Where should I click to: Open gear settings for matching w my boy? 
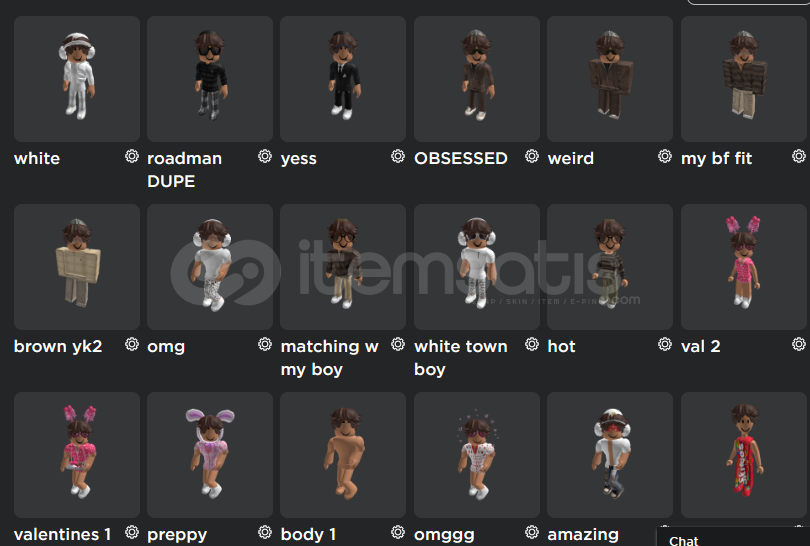398,344
